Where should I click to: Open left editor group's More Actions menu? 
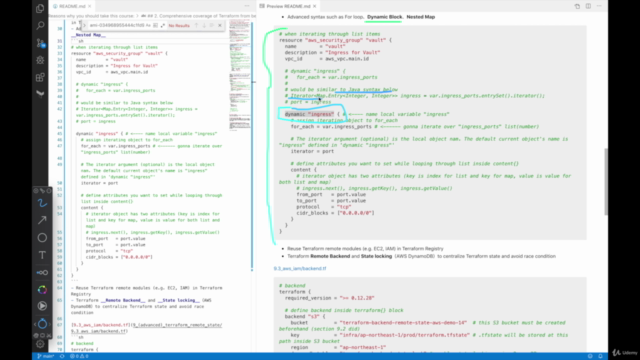click(x=247, y=6)
